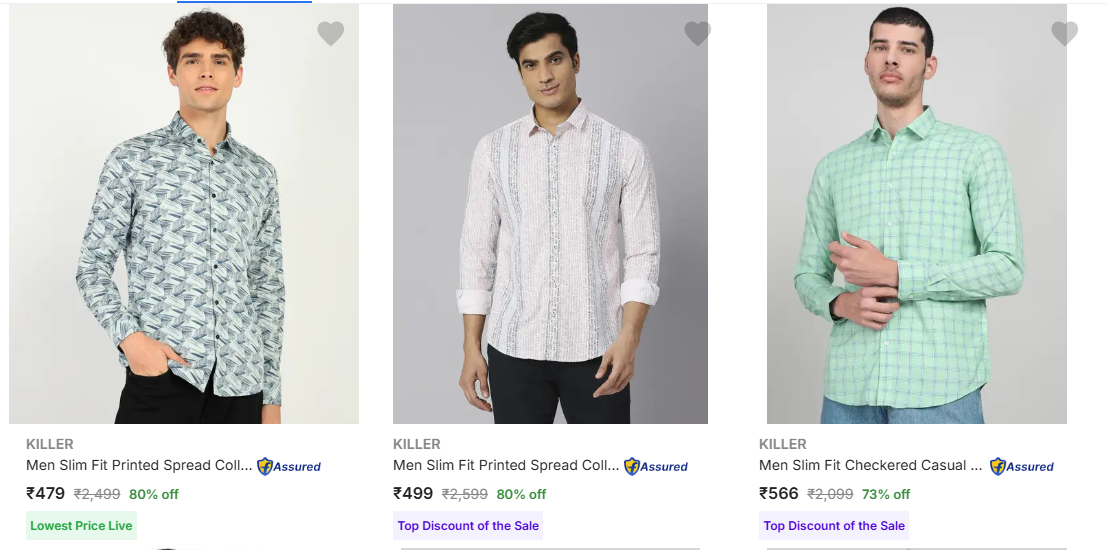Screen dimensions: 1107x550
Task: Click the struck-through ₹2,599 original price
Action: [x=465, y=494]
